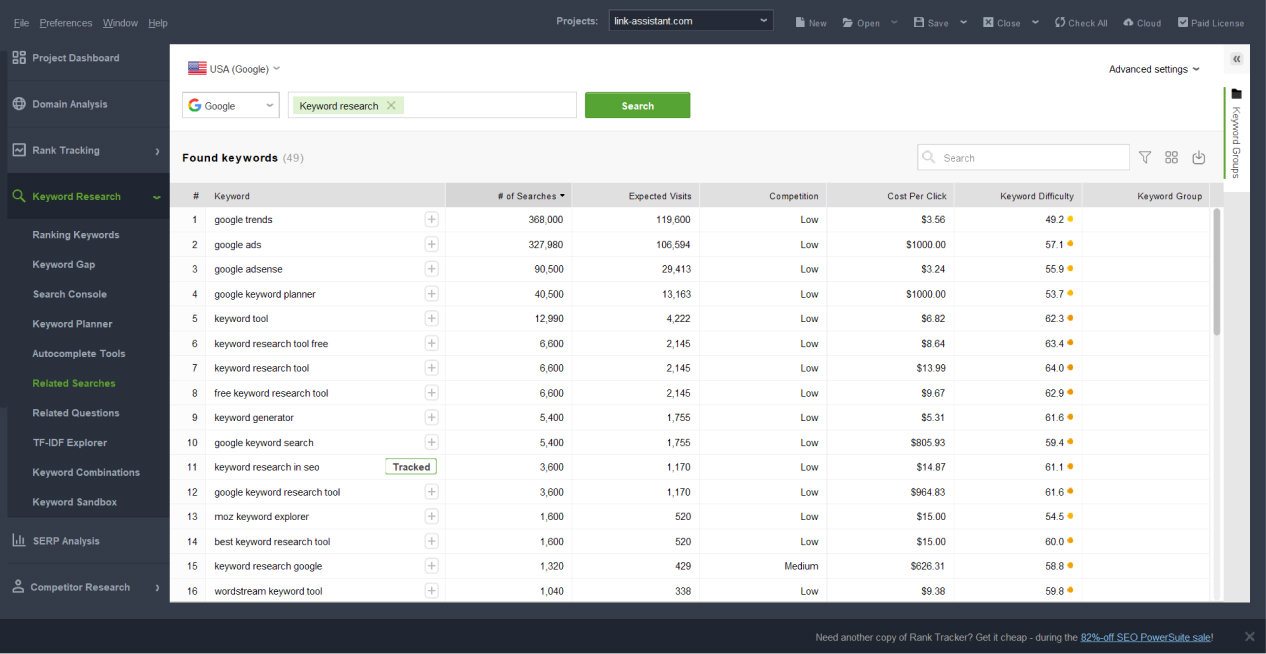
Task: Click the keyword query input field
Action: (432, 105)
